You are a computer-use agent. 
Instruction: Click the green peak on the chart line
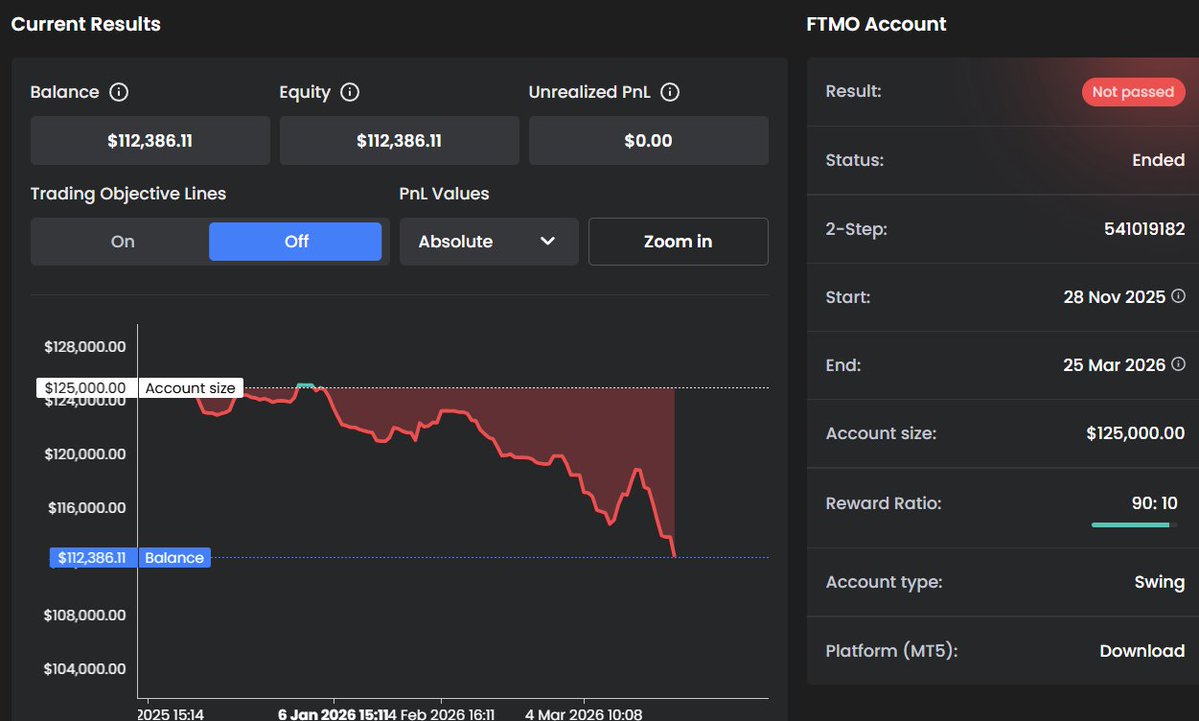[305, 385]
